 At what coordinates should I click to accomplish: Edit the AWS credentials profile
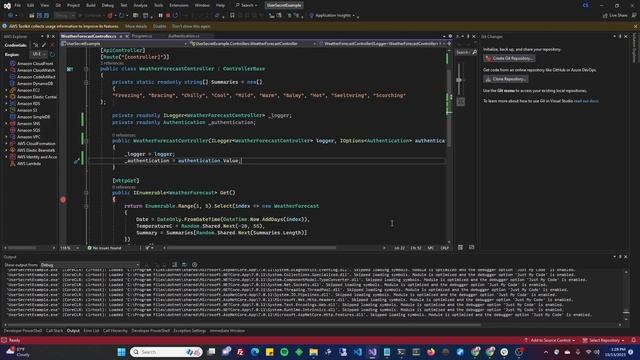(x=44, y=45)
